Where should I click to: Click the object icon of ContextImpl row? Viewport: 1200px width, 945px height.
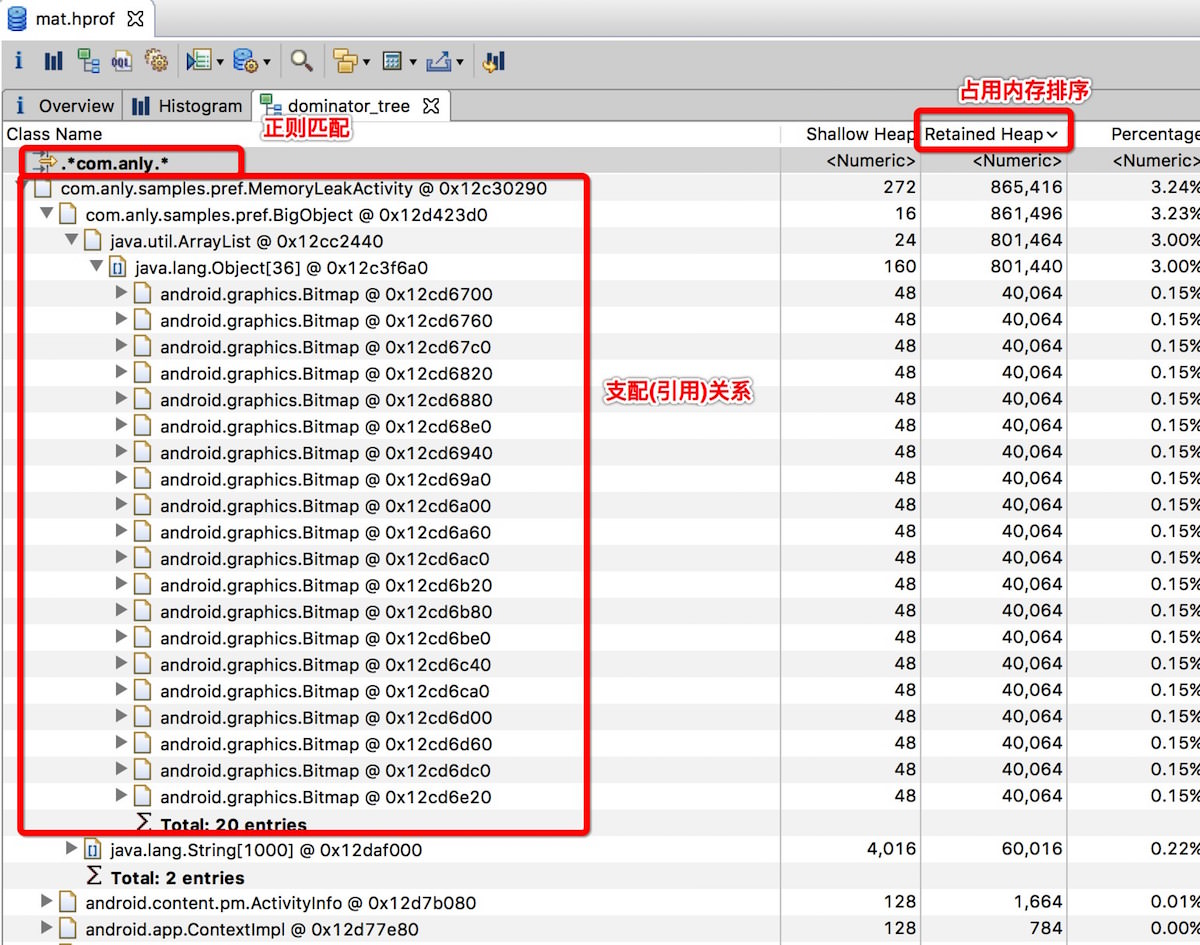(x=67, y=929)
